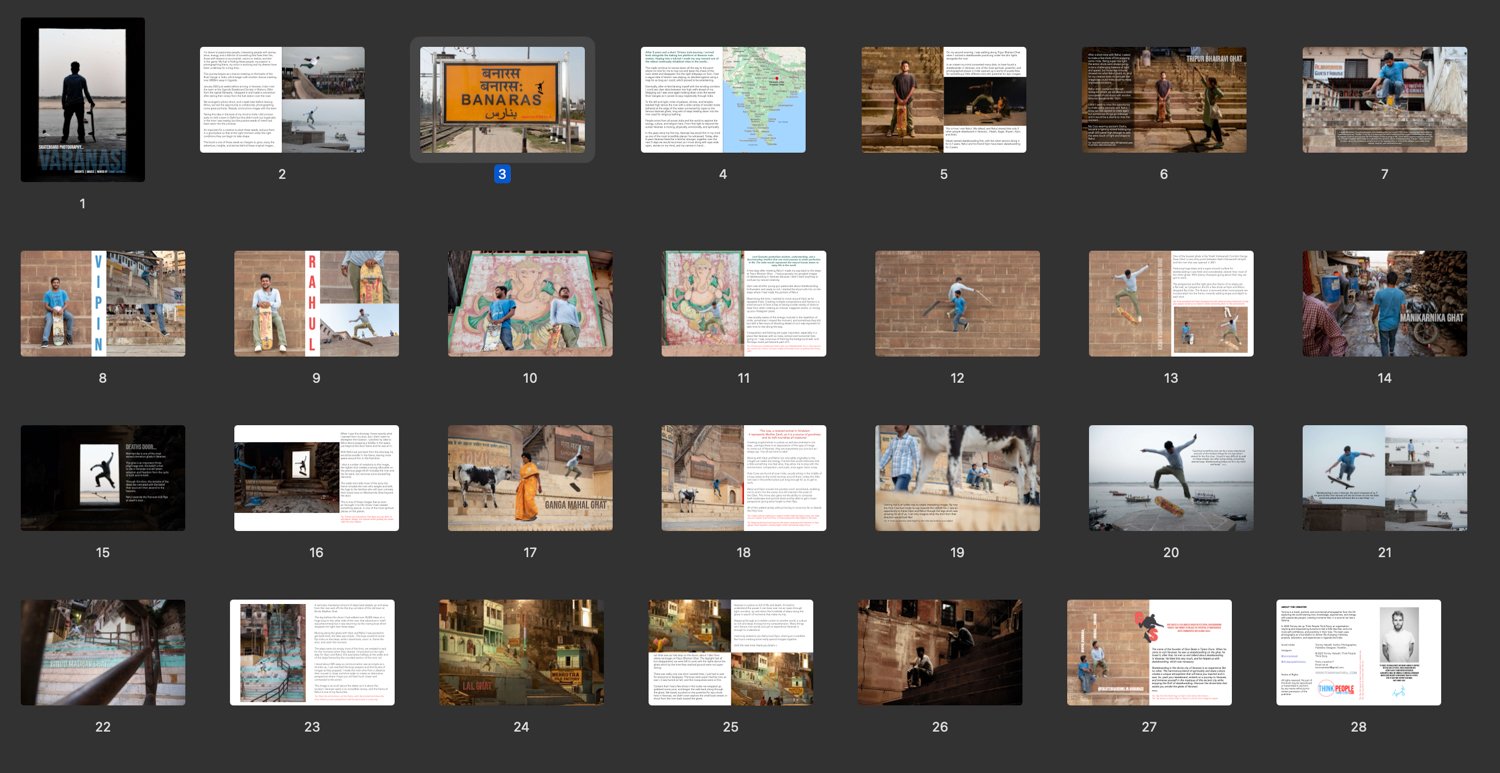The height and width of the screenshot is (773, 1500).
Task: Select page 21 skater by river spread
Action: [x=1385, y=478]
